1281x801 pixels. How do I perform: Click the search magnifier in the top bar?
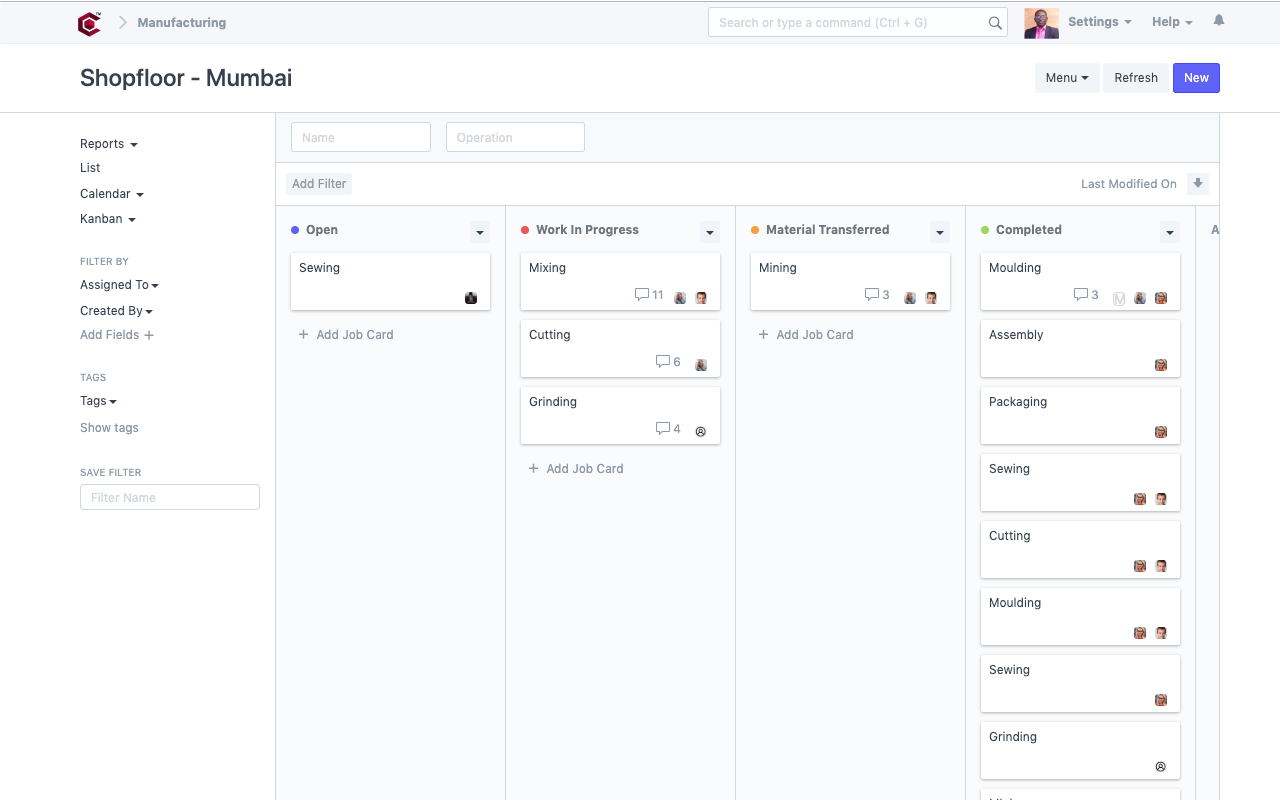click(993, 21)
